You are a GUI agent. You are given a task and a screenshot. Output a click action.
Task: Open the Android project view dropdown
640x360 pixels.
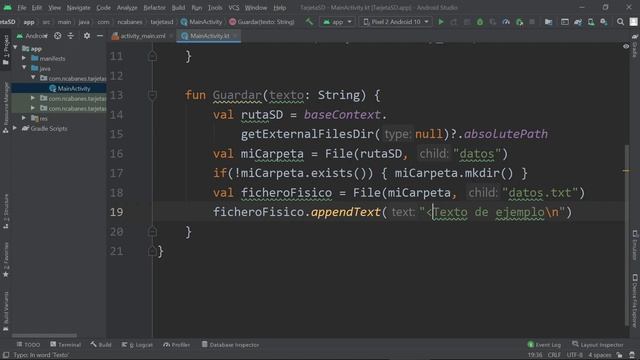(x=33, y=36)
